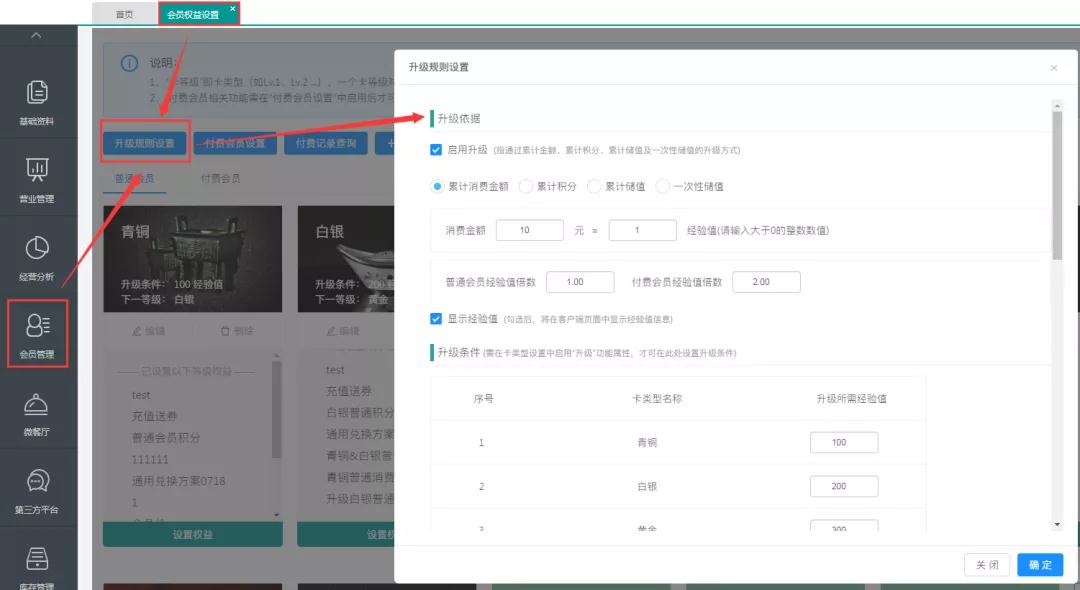The image size is (1080, 590).
Task: Select the 累计积分 radio option
Action: coord(526,186)
